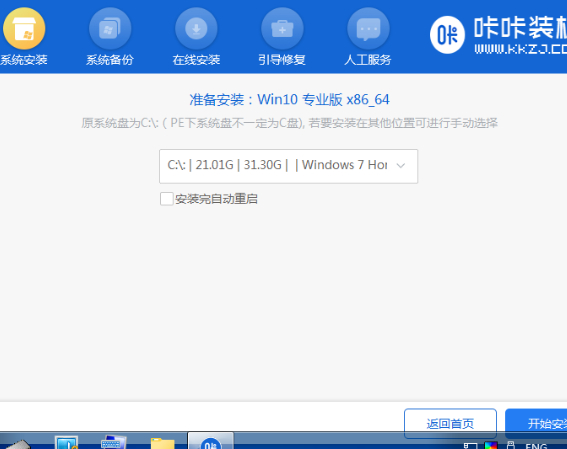Open the 系统备份 system backup section
The width and height of the screenshot is (567, 449).
(x=110, y=37)
